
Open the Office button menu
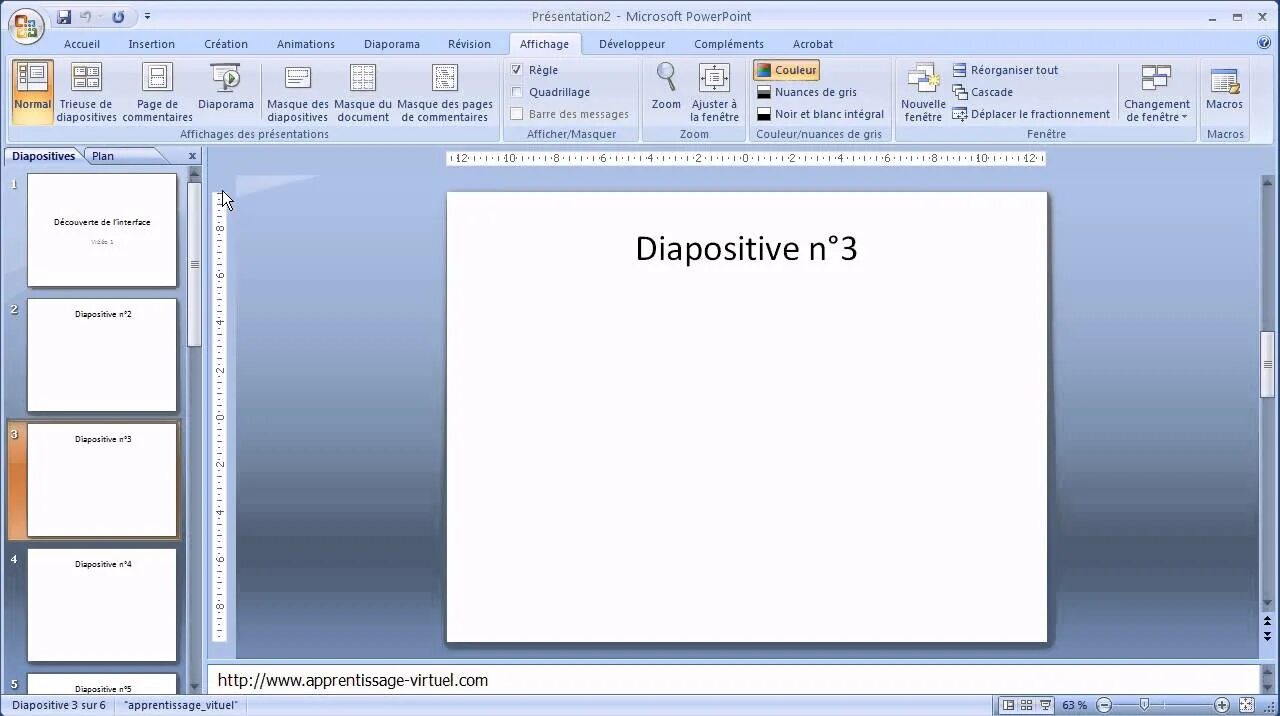(x=26, y=24)
